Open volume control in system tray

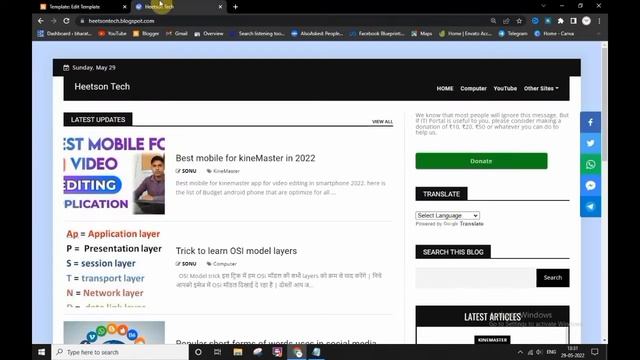pos(539,352)
